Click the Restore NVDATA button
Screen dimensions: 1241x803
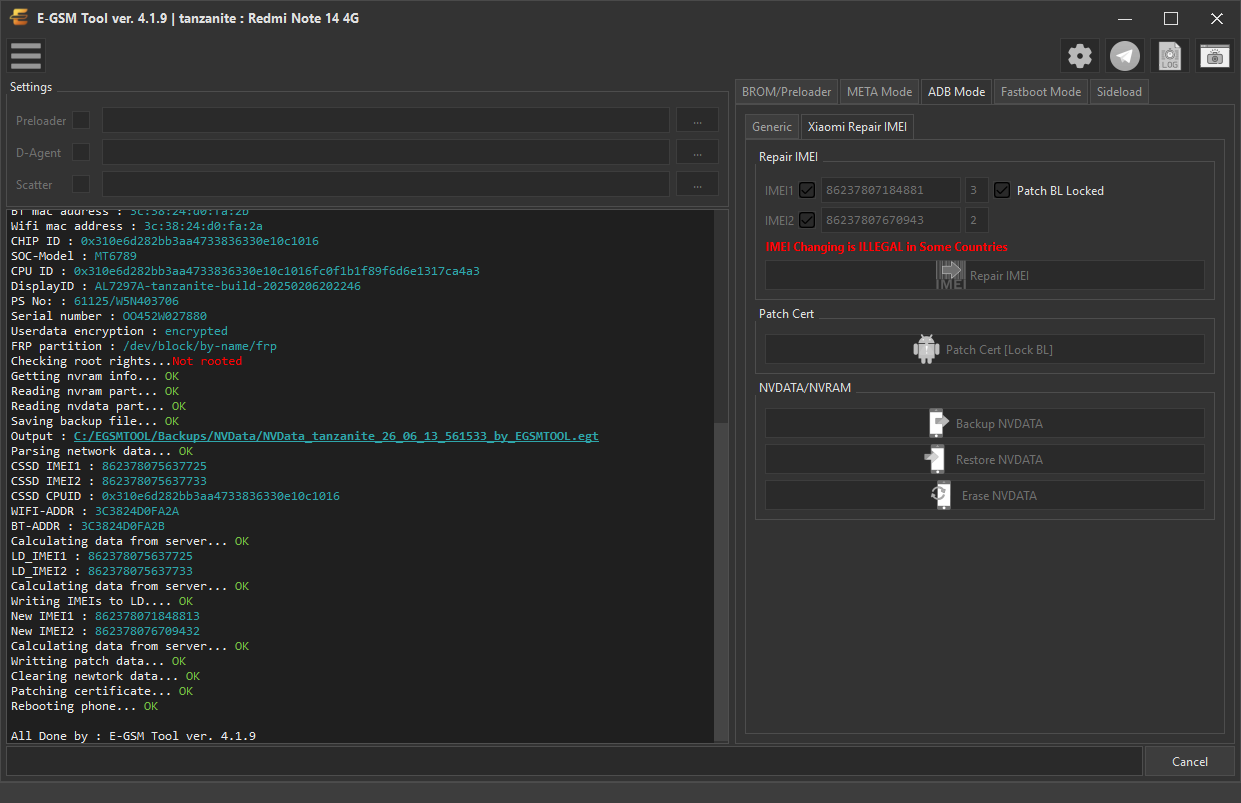[985, 459]
